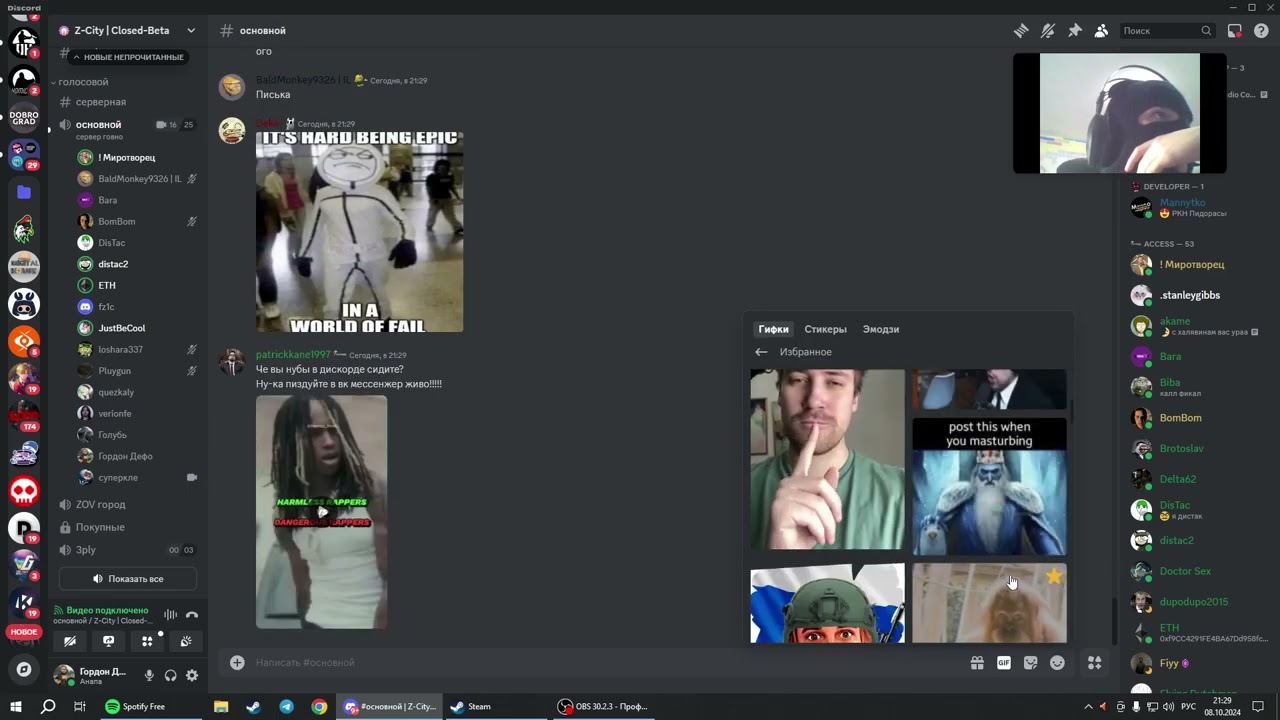
Task: Open Discord help icon
Action: point(1261,31)
